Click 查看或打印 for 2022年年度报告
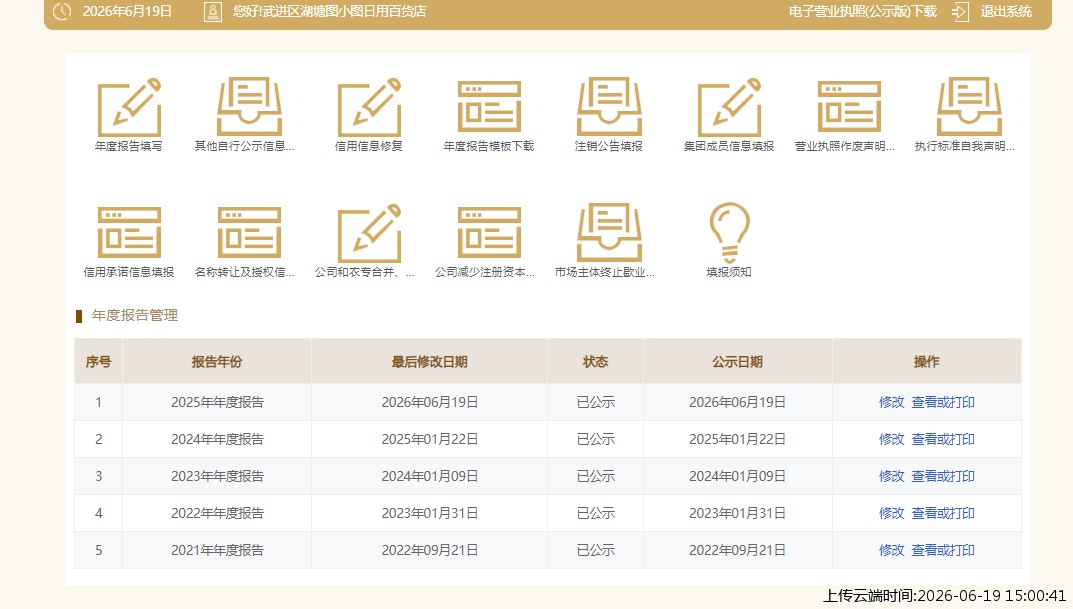Screen dimensions: 1073x609 tap(943, 513)
